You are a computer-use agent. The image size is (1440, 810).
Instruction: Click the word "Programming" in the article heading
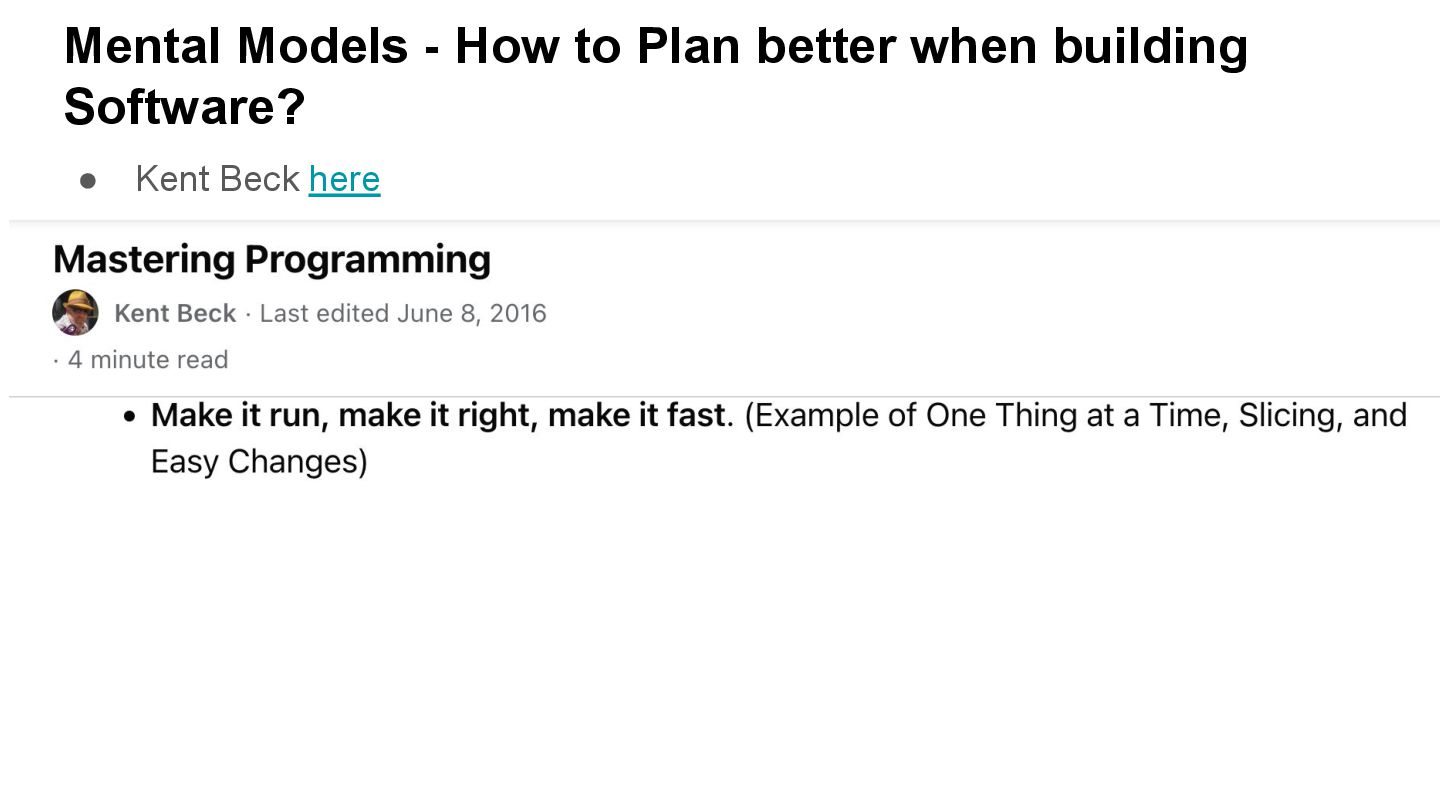367,259
